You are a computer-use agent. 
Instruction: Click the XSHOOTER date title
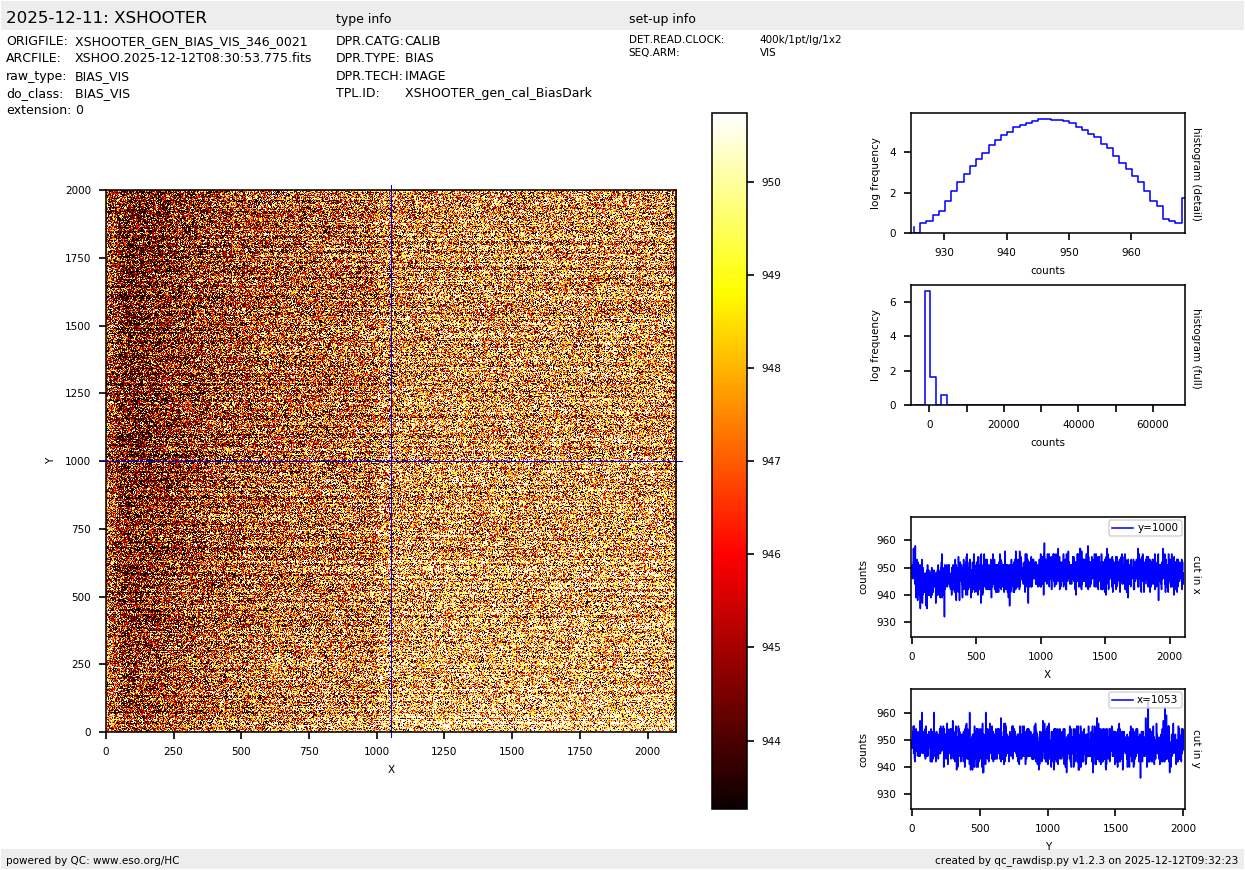pos(106,18)
